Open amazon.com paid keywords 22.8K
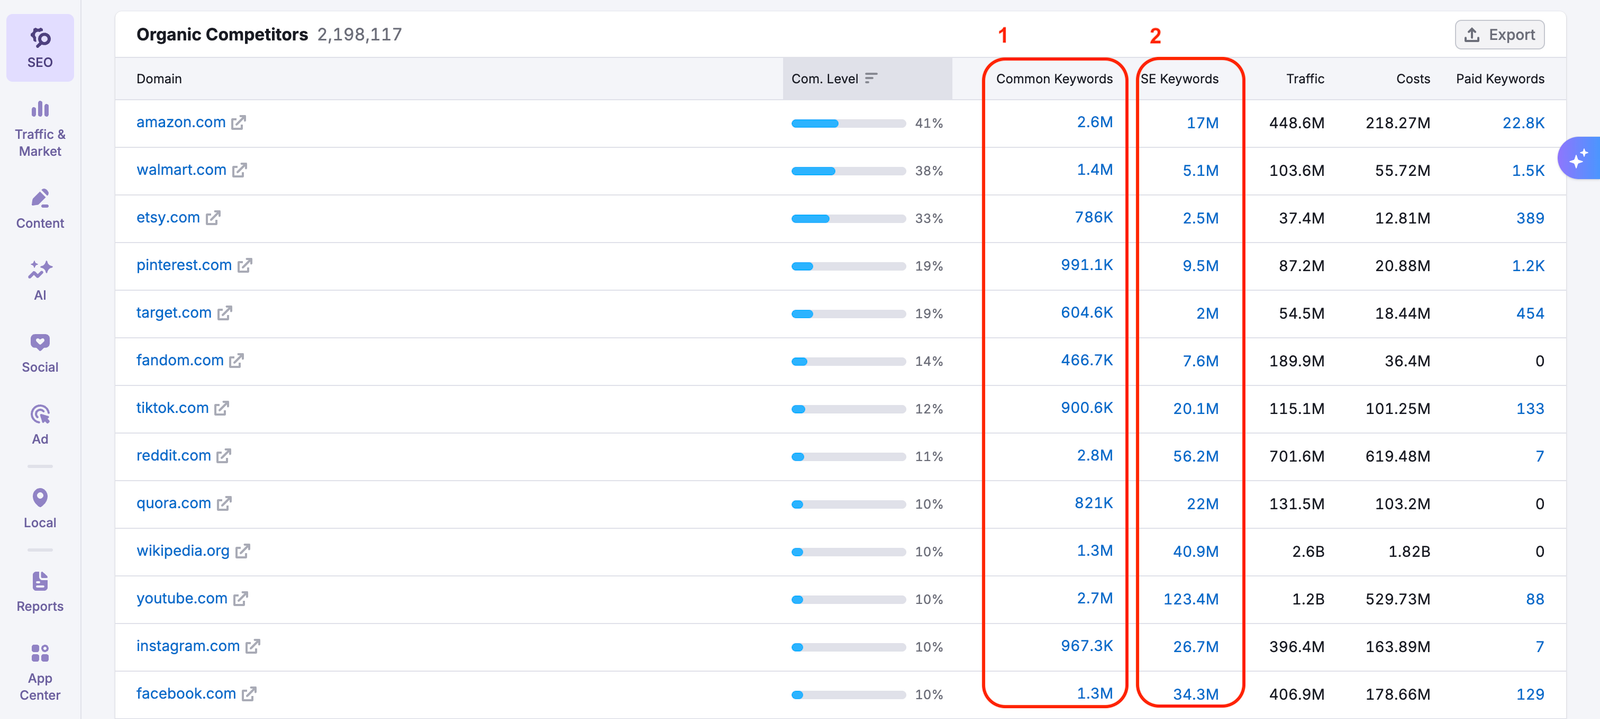 1523,123
